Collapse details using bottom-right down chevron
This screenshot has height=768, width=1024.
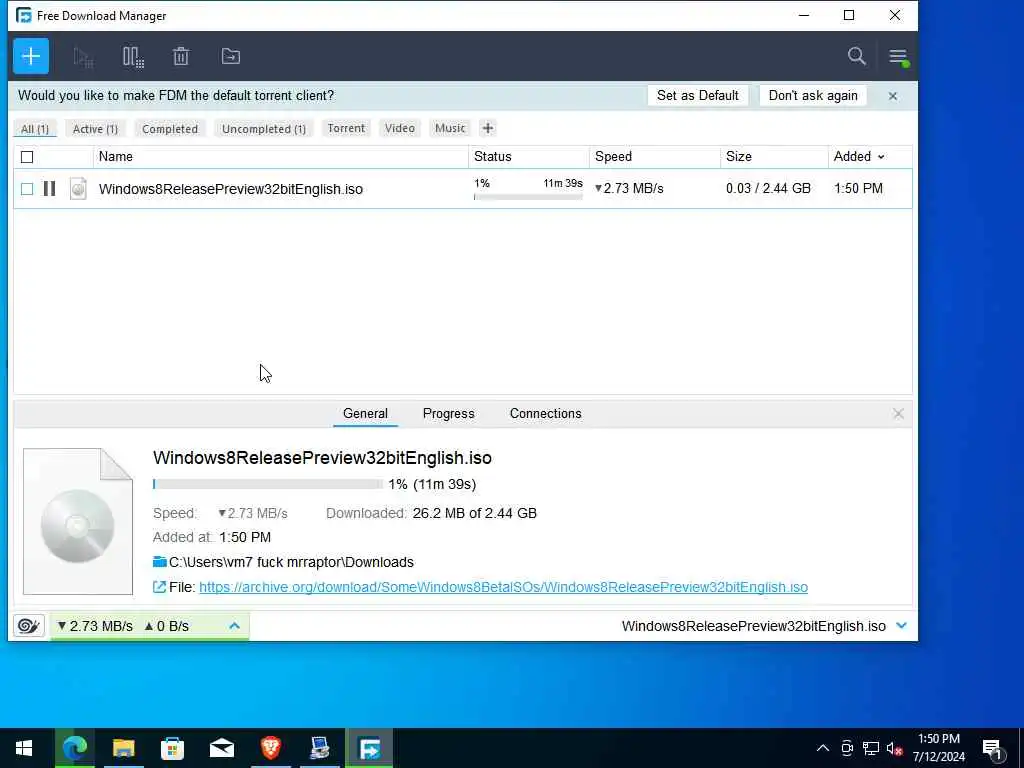[x=901, y=625]
